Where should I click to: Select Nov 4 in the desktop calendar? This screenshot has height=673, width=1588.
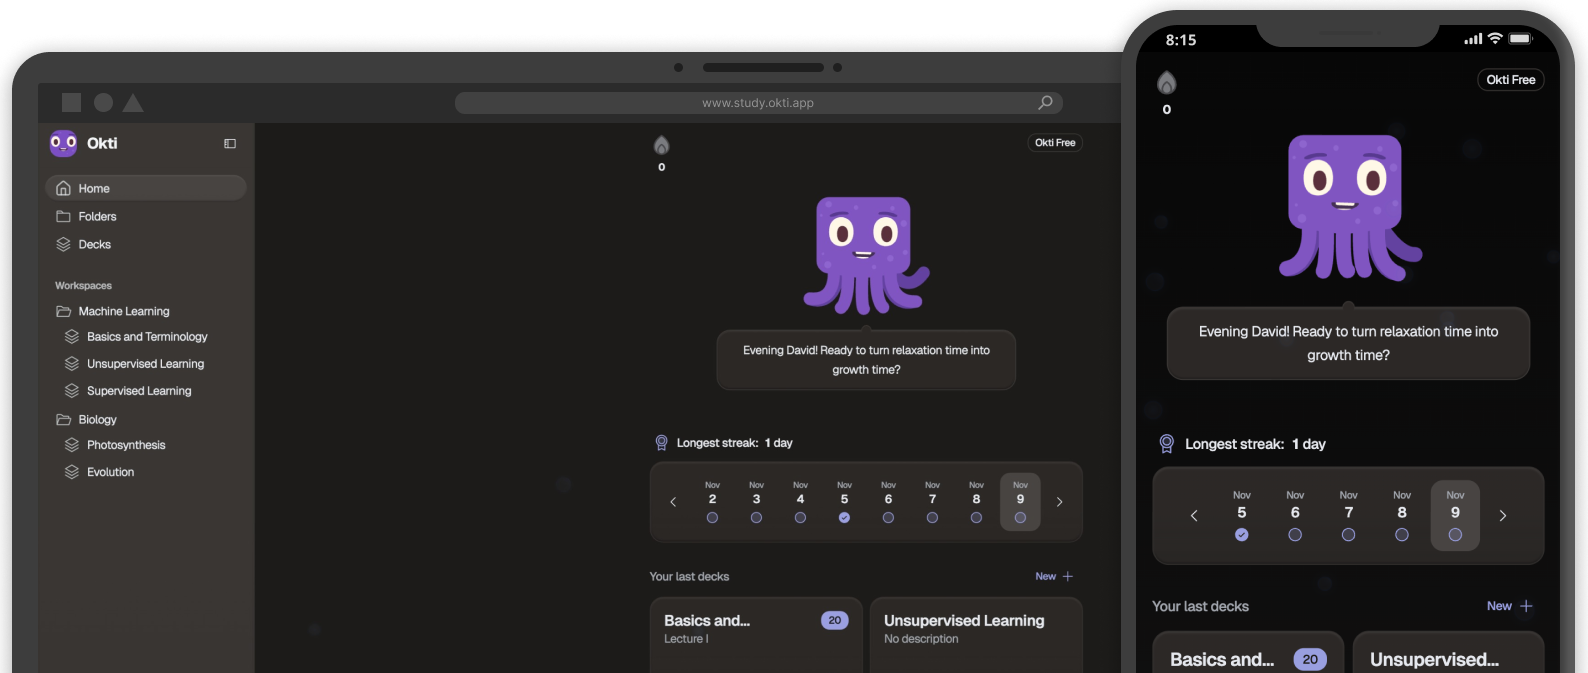pos(800,502)
